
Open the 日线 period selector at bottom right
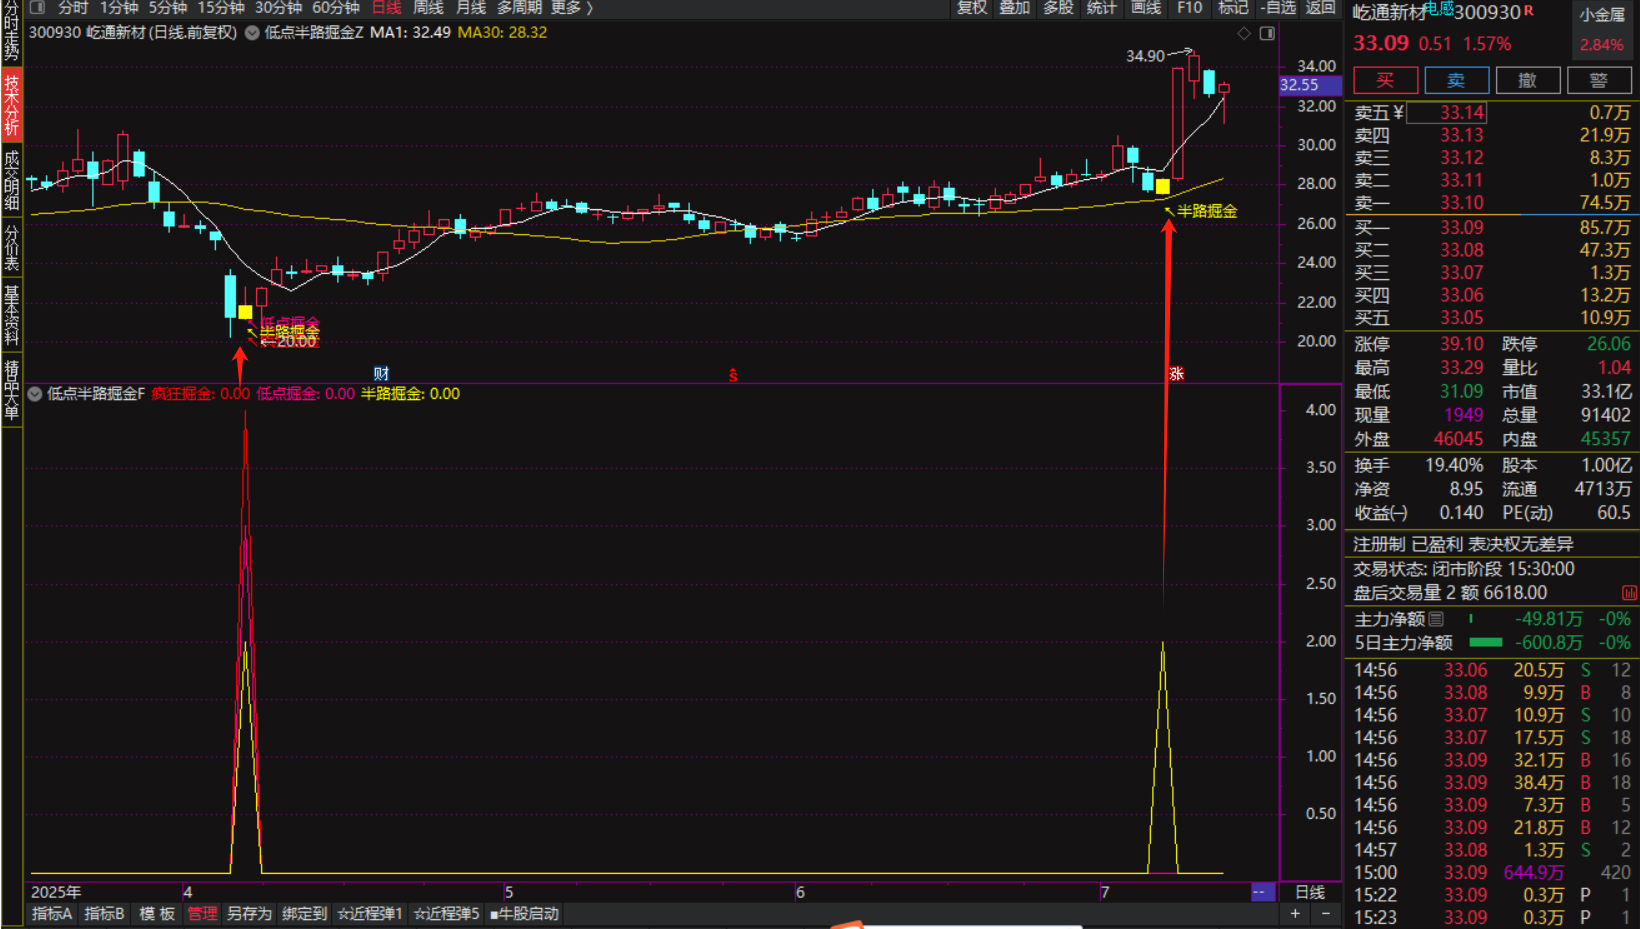coord(1310,892)
